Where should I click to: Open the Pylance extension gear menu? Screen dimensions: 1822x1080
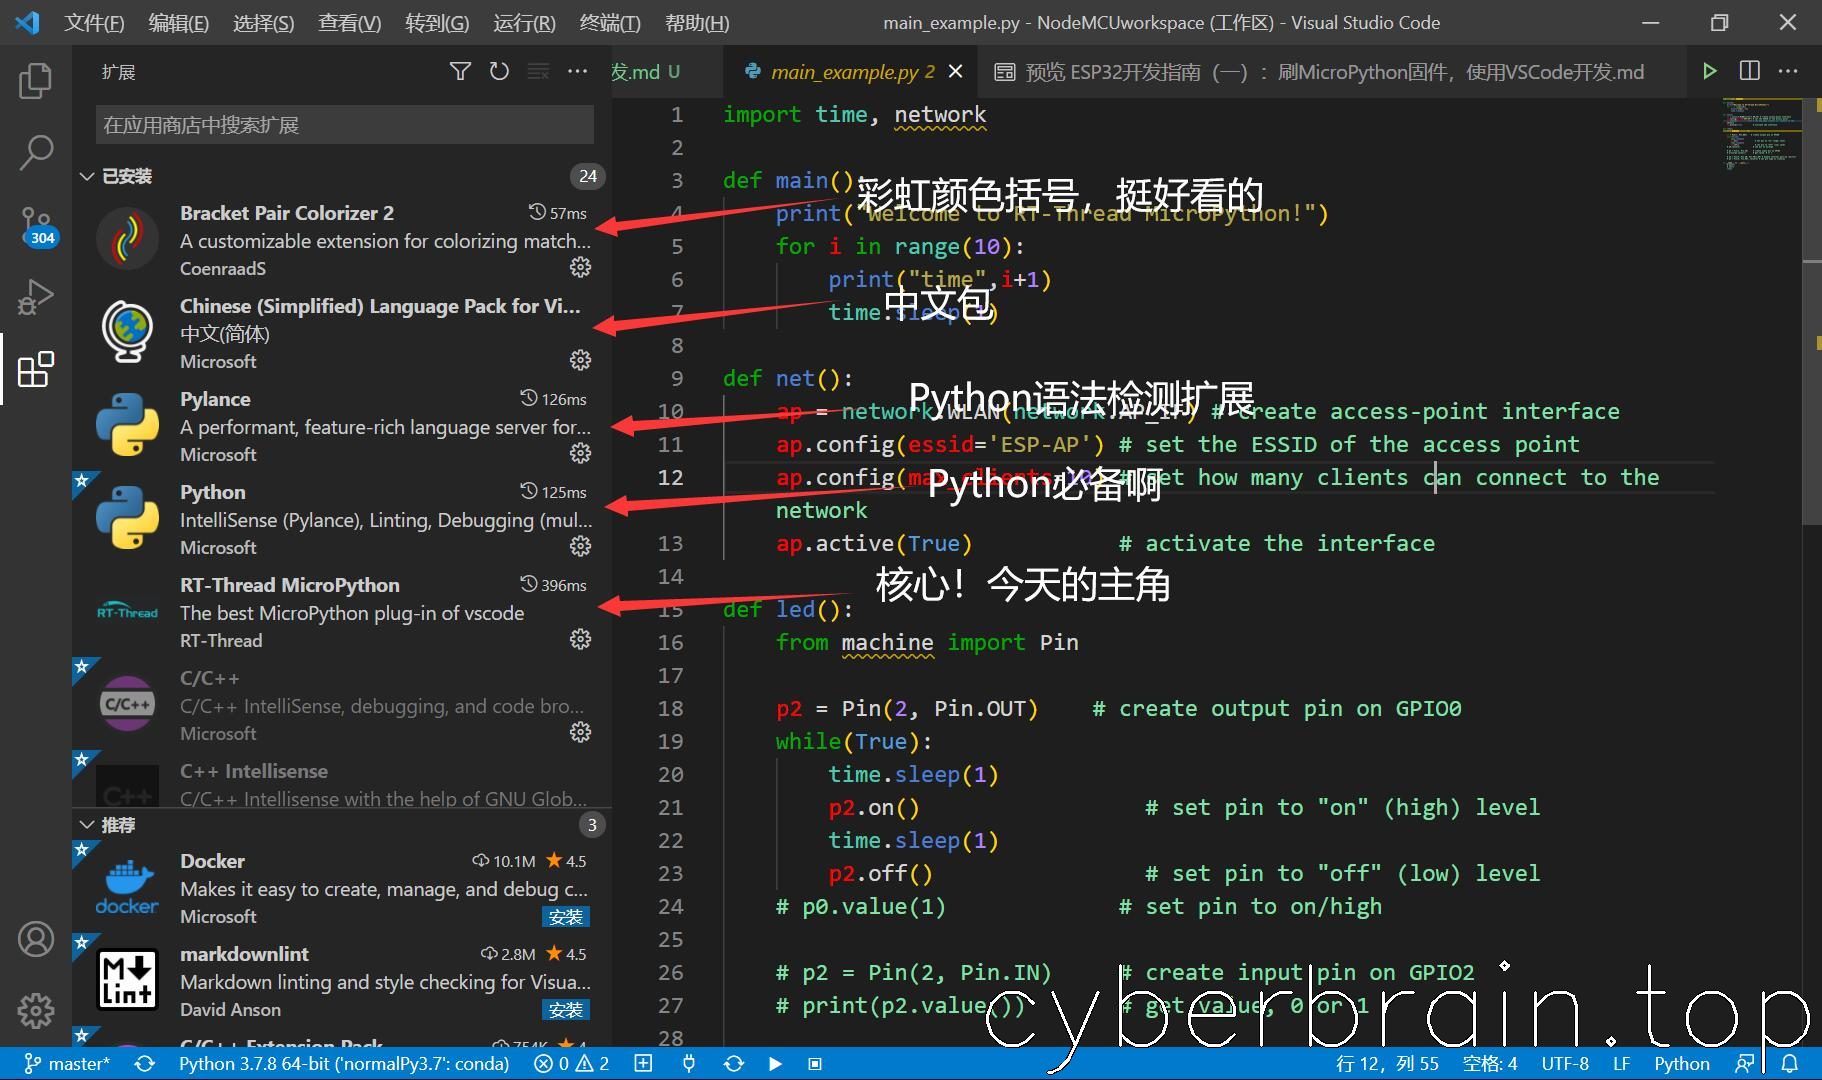[x=580, y=453]
